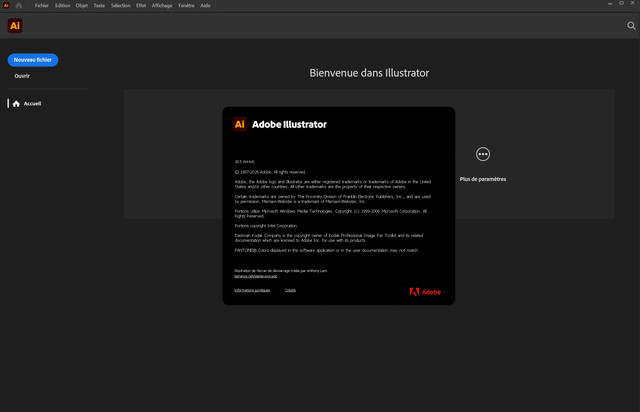This screenshot has height=412, width=640.
Task: Open the Affichage menu
Action: (162, 5)
